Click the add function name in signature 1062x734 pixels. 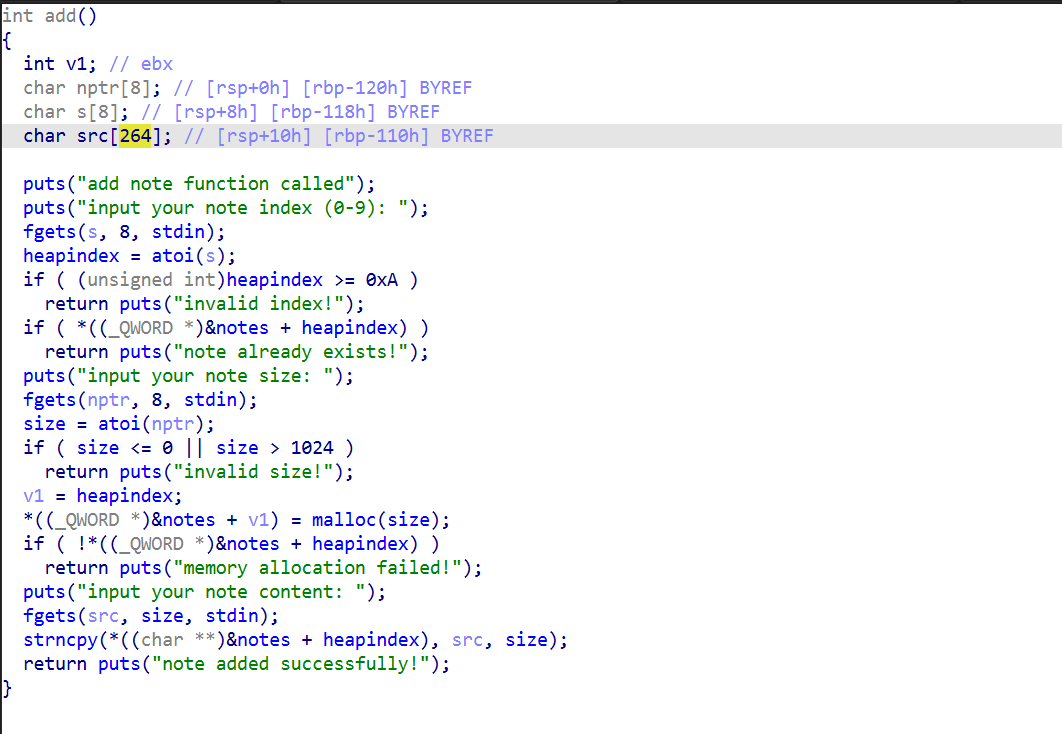[60, 16]
